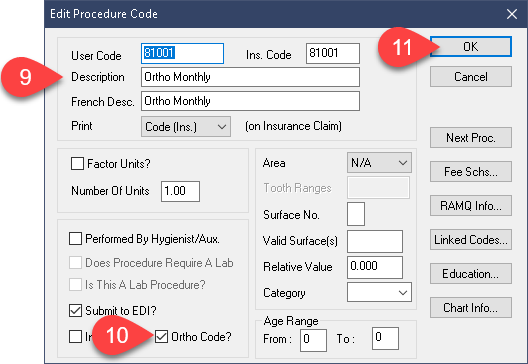This screenshot has height=364, width=528.
Task: Click the Age Range To field
Action: coord(385,339)
